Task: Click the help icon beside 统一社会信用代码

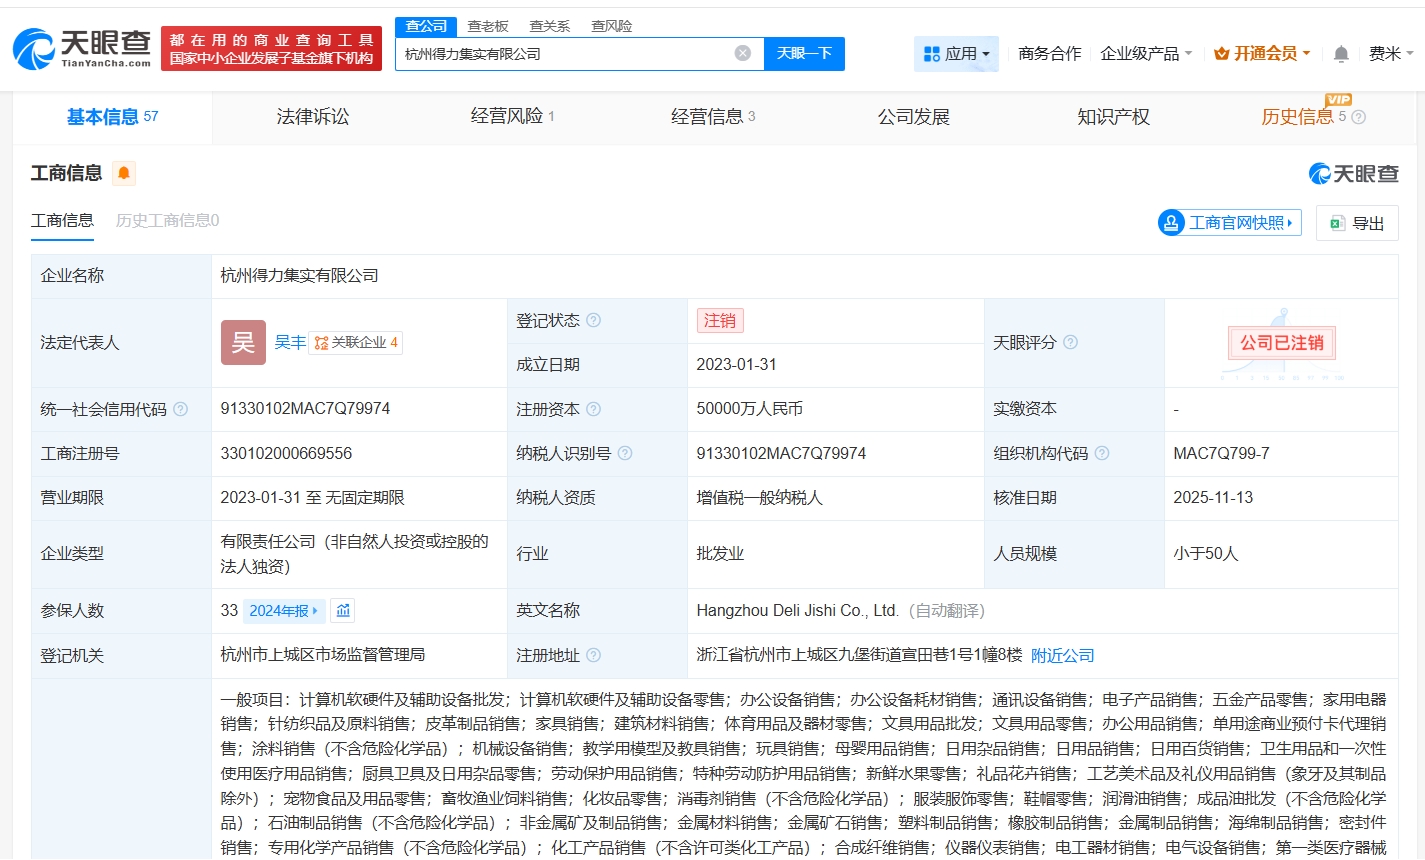Action: coord(180,408)
